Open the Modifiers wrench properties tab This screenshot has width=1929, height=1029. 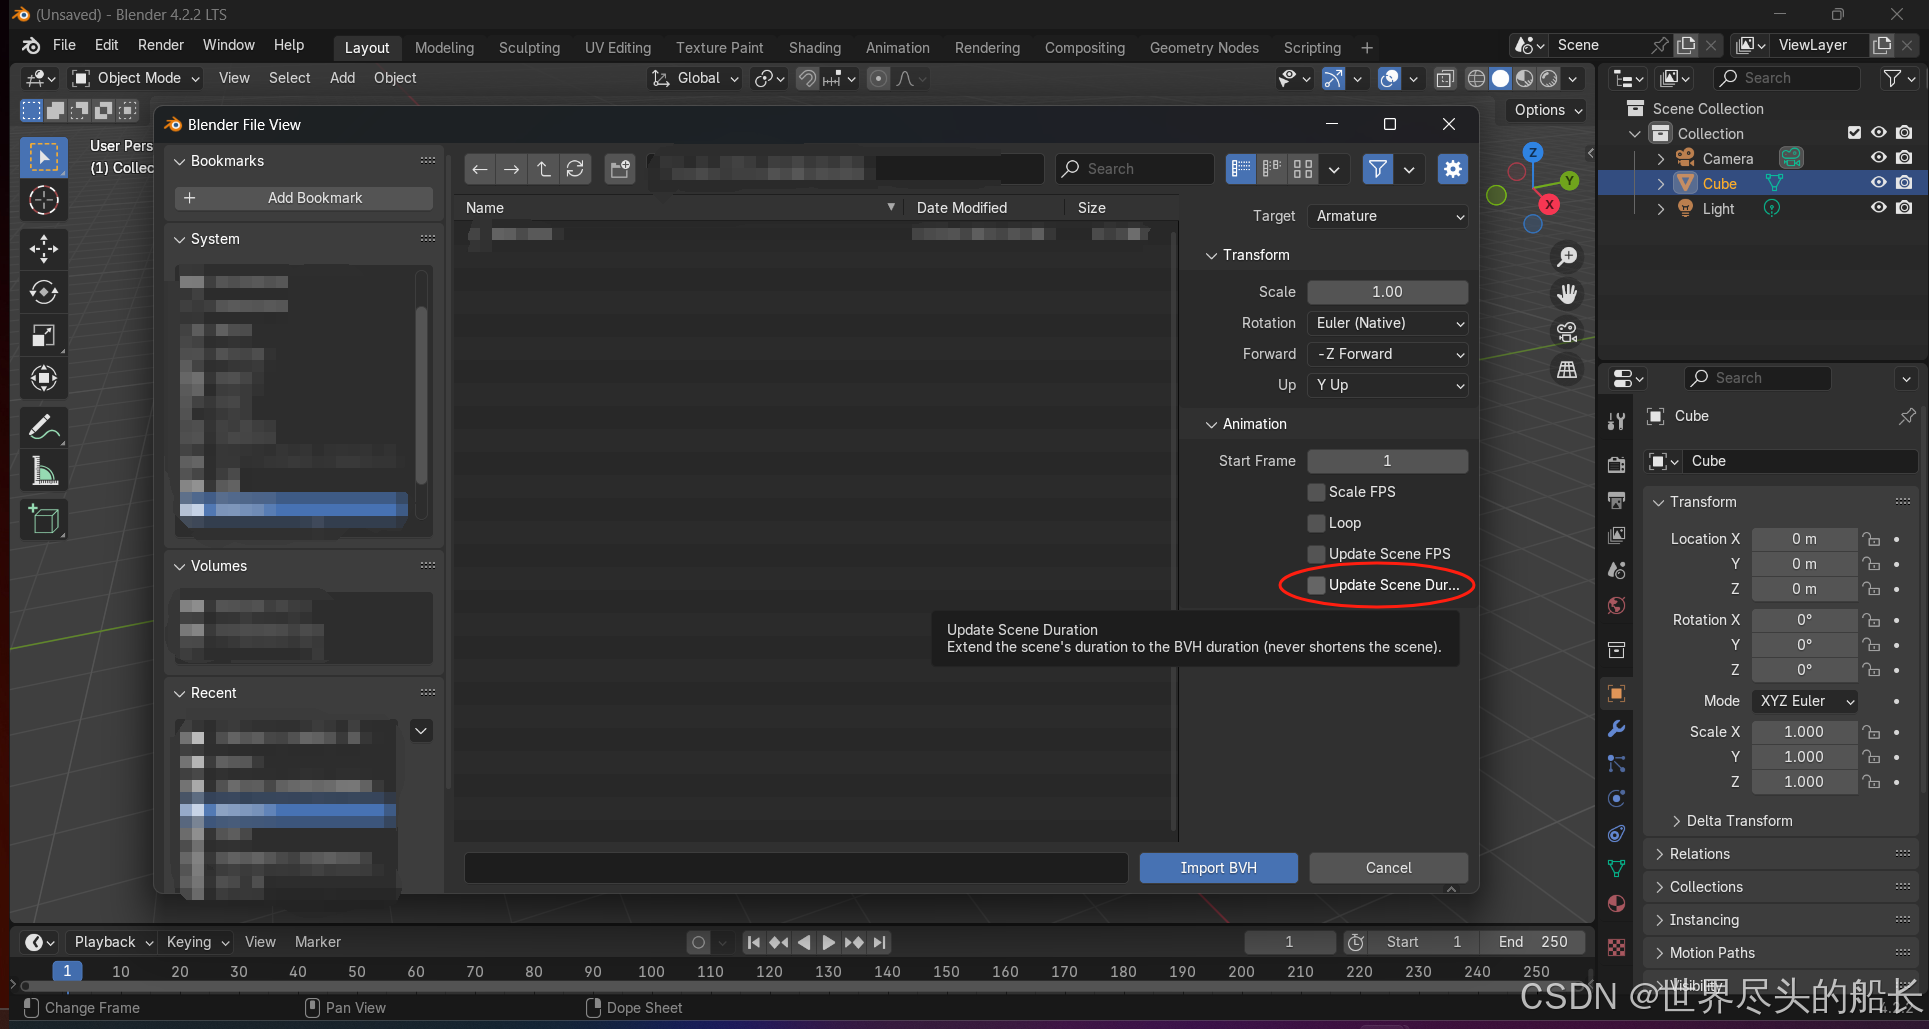pyautogui.click(x=1616, y=729)
